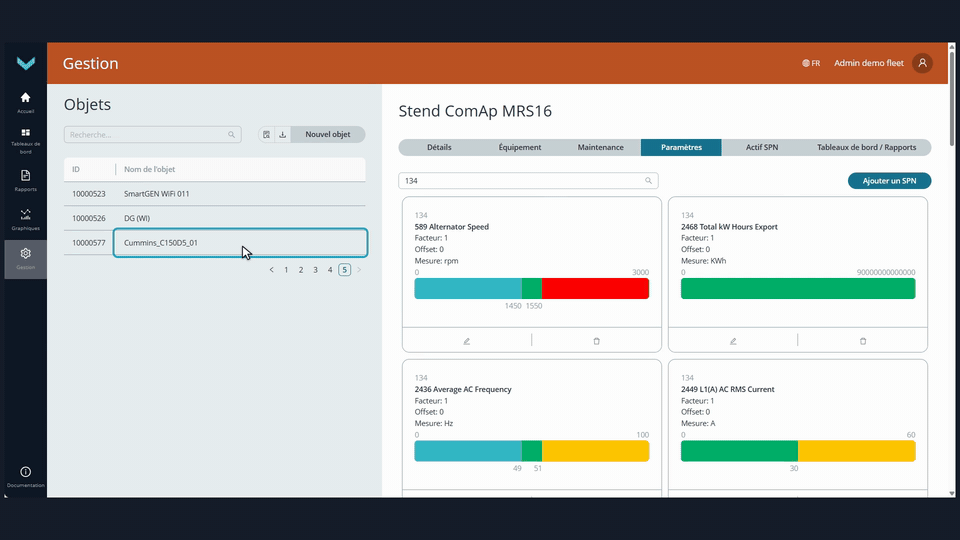This screenshot has width=960, height=540.
Task: Click the Admin demo fleet user name
Action: point(868,63)
